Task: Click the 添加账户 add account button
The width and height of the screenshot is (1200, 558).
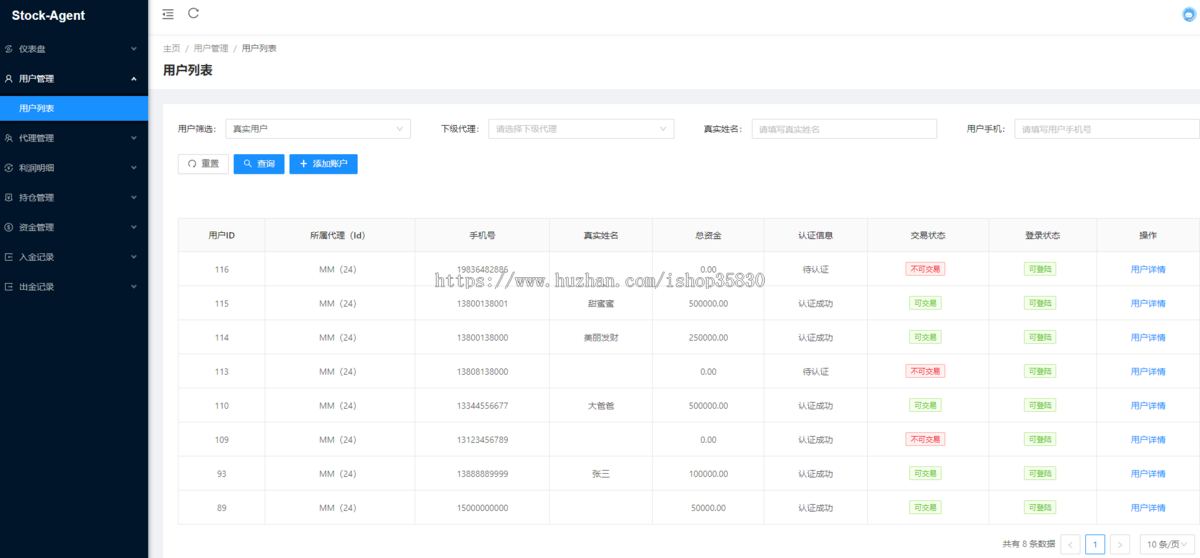Action: 324,164
